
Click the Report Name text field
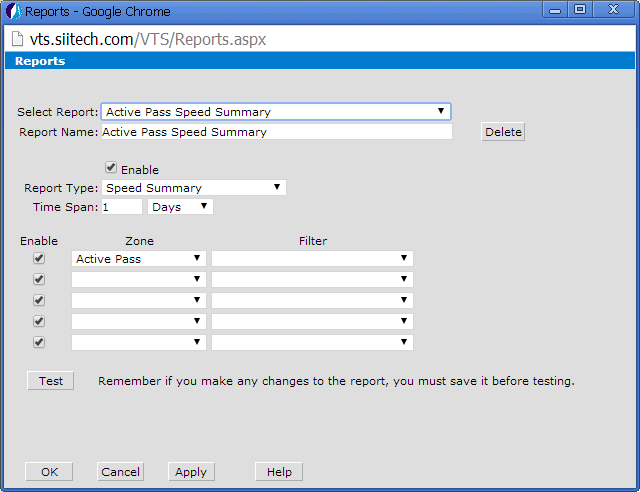pos(276,132)
